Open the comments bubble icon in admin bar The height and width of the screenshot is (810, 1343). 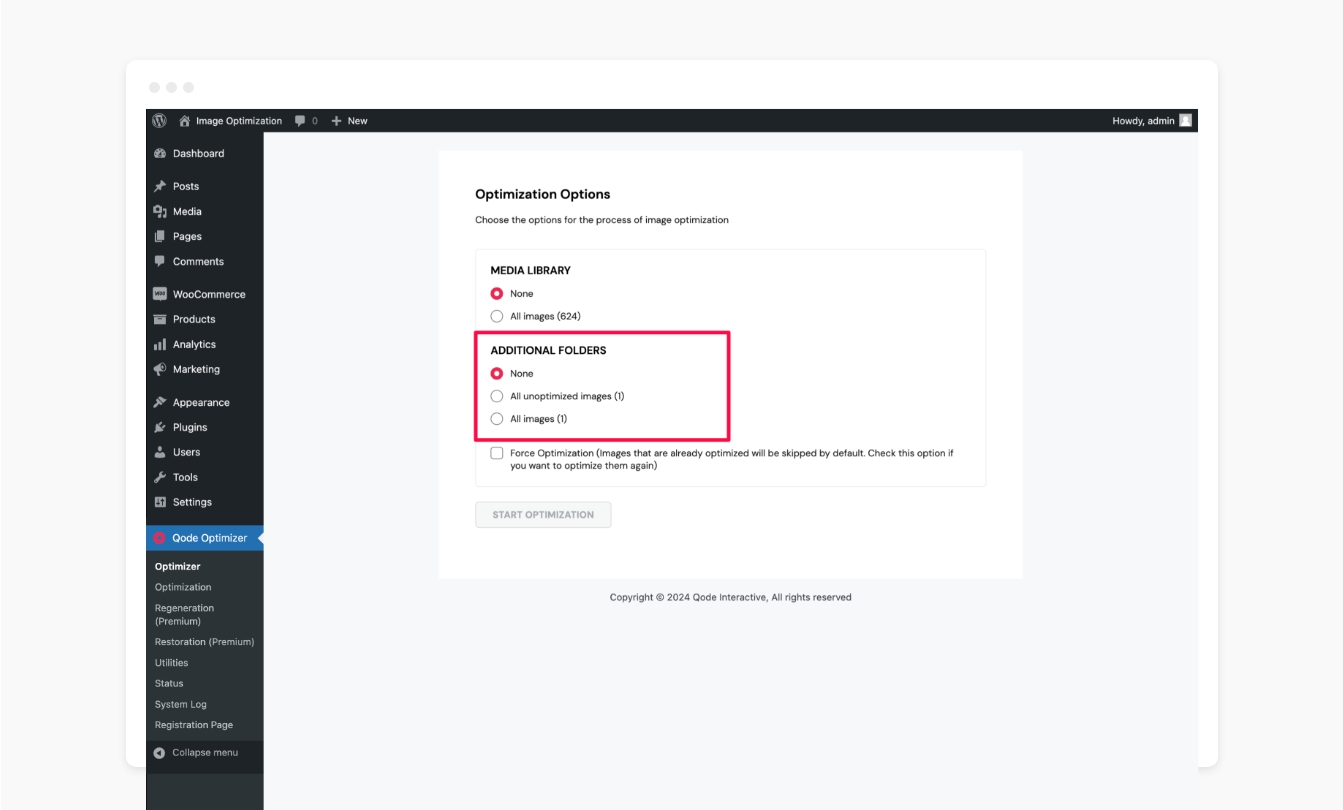click(300, 121)
